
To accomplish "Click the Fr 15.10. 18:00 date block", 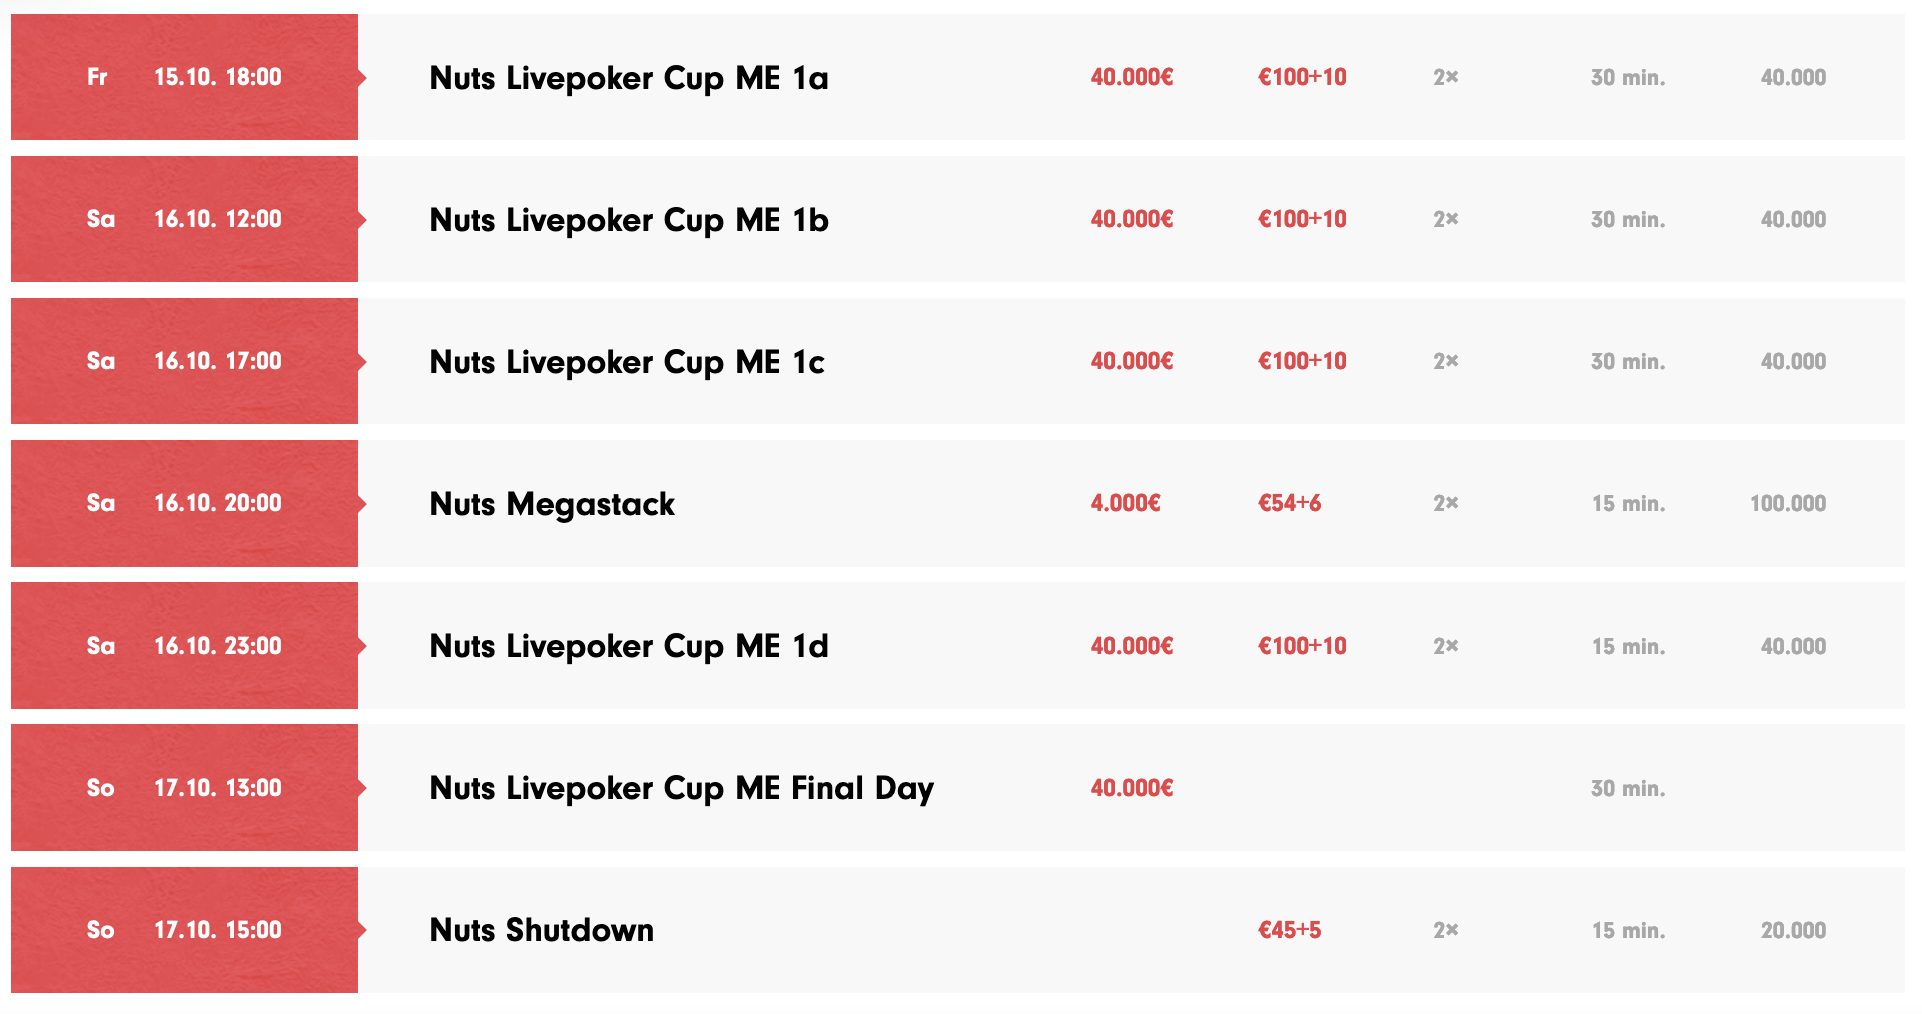I will point(184,77).
